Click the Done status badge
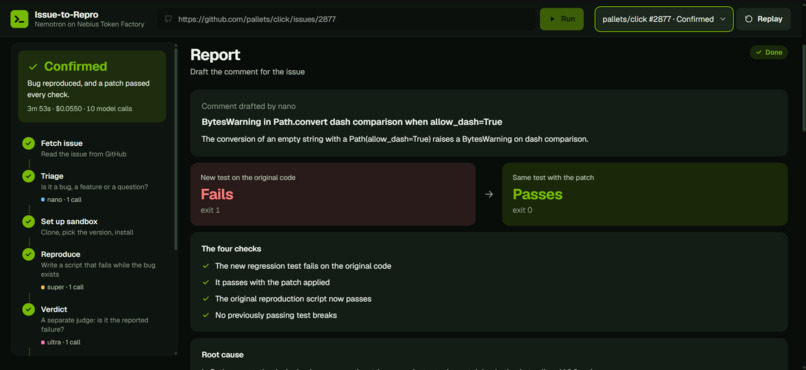 [768, 52]
